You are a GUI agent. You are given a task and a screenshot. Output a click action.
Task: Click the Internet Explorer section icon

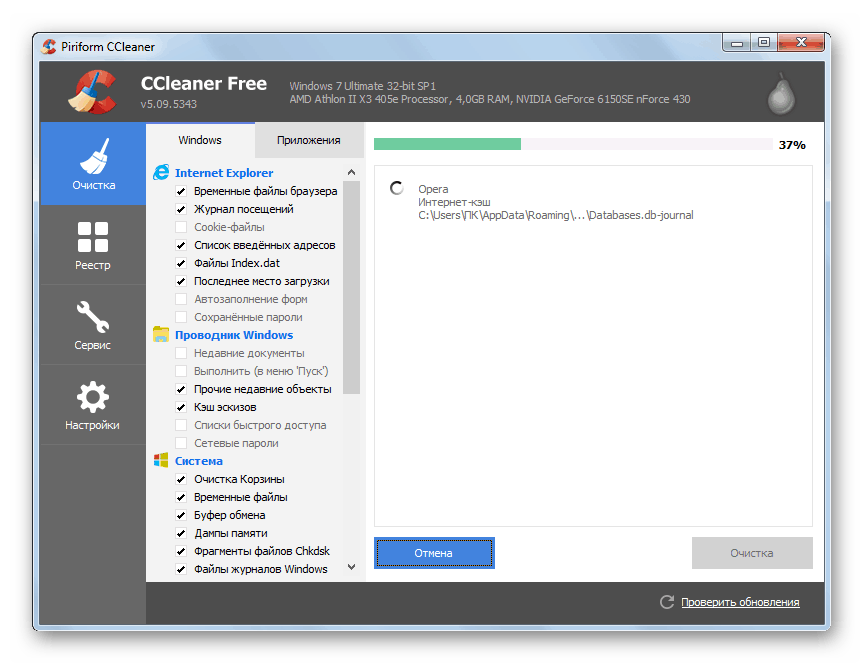pyautogui.click(x=161, y=172)
